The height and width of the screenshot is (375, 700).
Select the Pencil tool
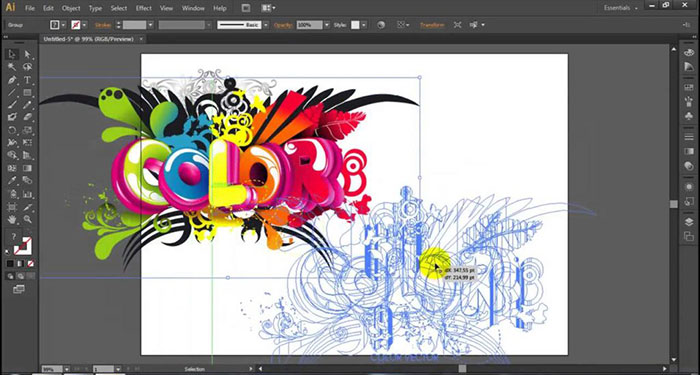coord(28,105)
